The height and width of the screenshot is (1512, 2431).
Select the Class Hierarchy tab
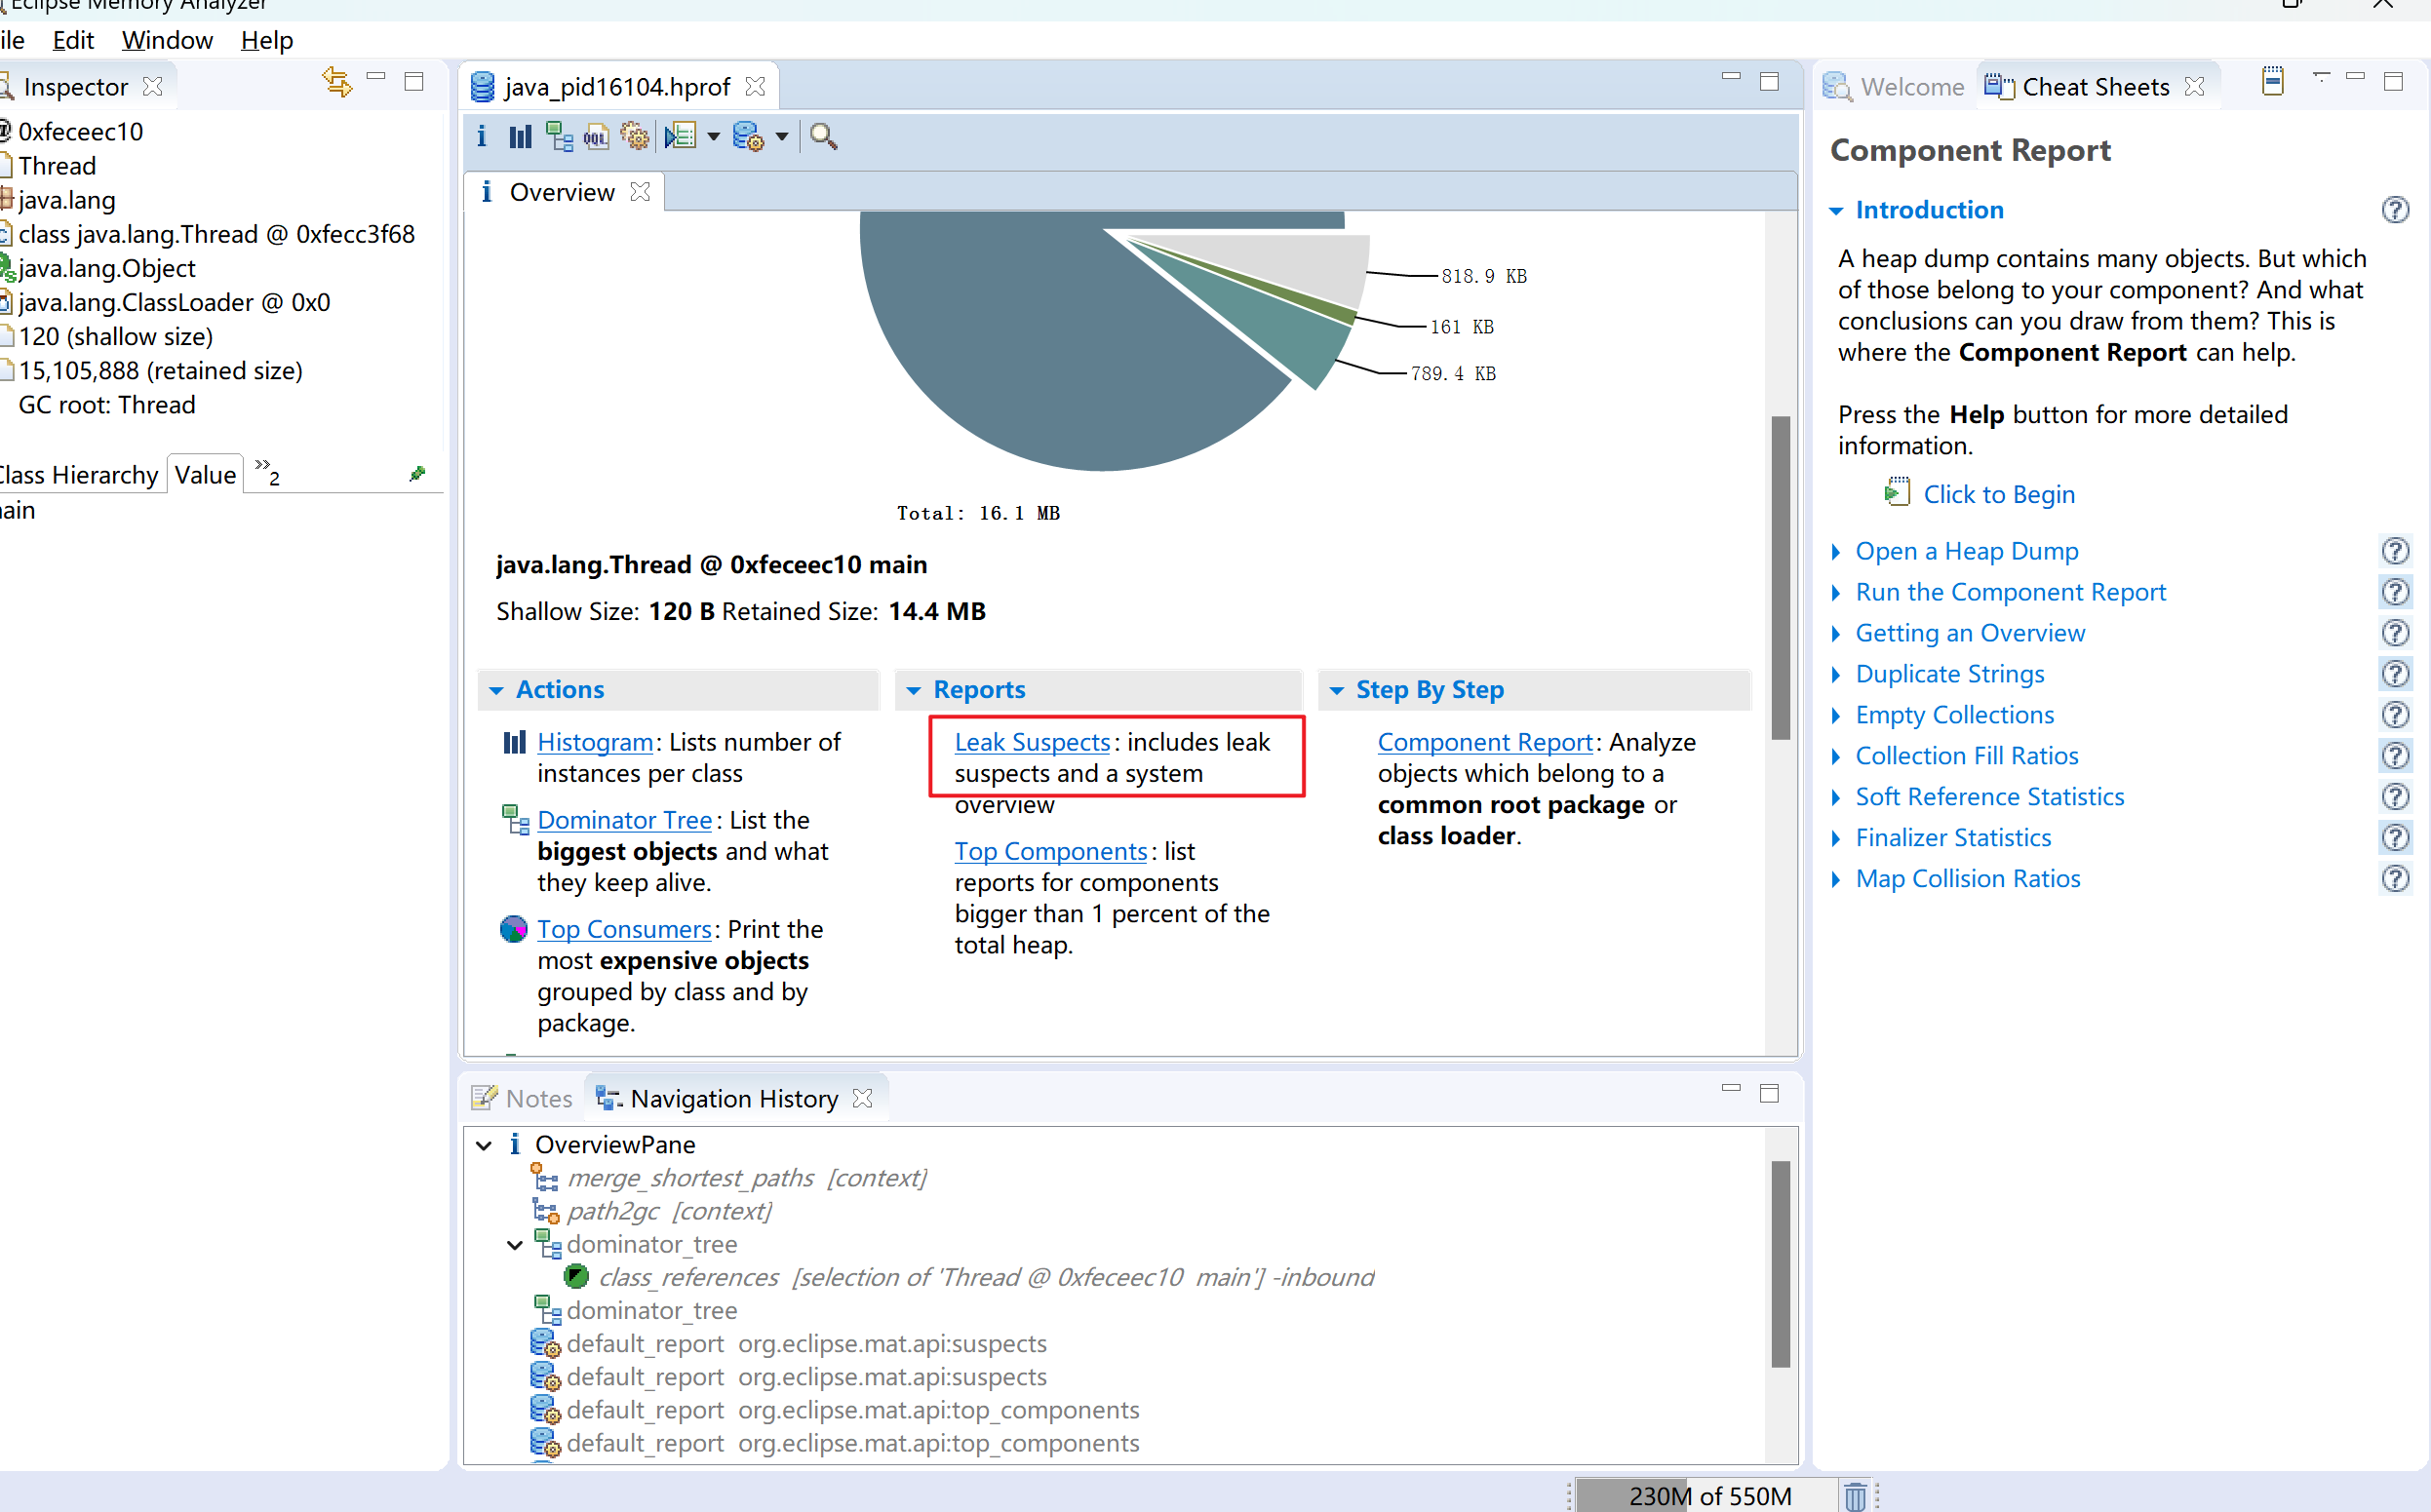click(78, 475)
